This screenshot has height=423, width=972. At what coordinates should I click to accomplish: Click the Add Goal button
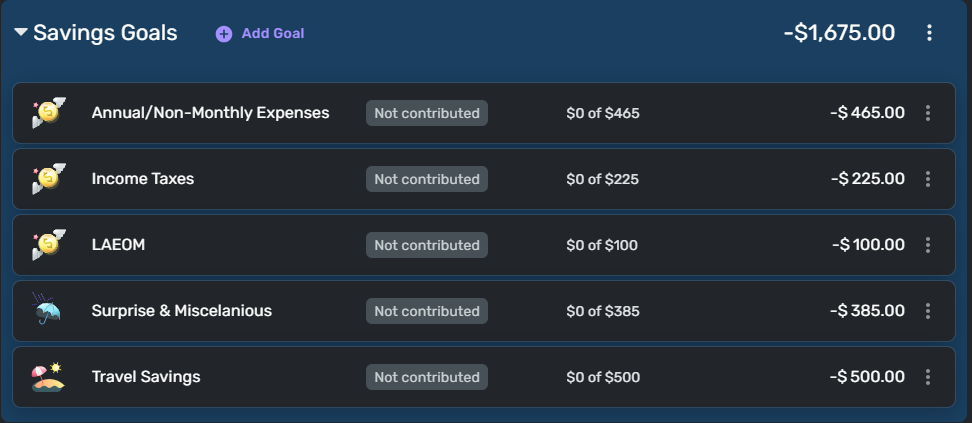(x=272, y=33)
